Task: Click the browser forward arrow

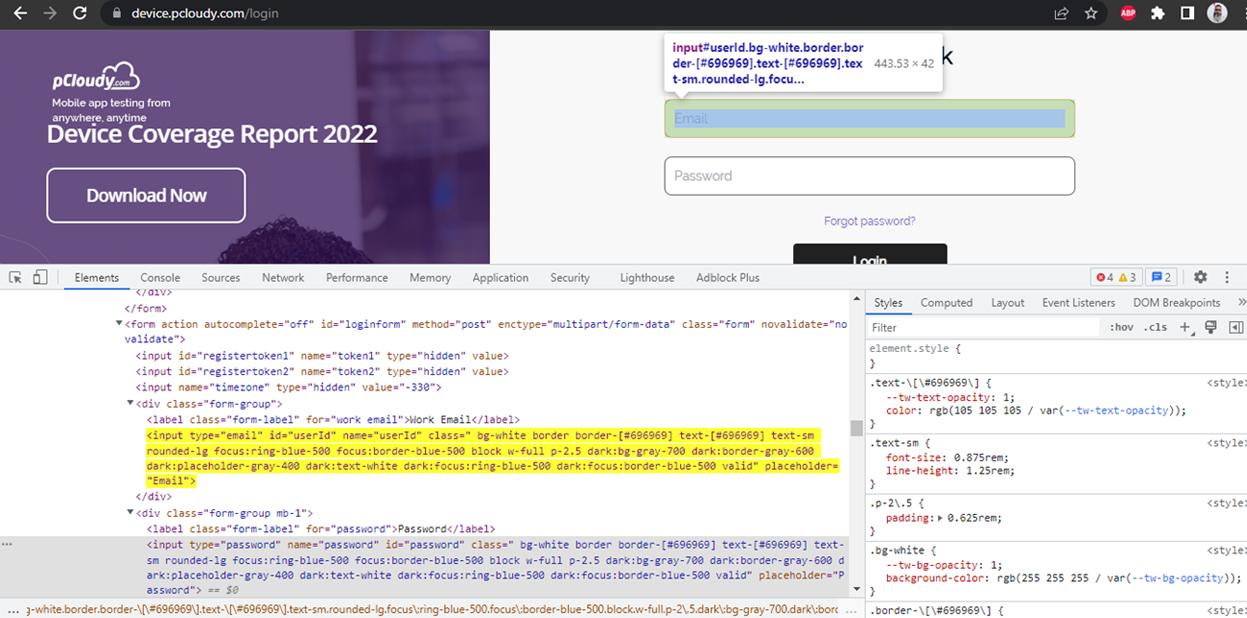Action: coord(49,13)
